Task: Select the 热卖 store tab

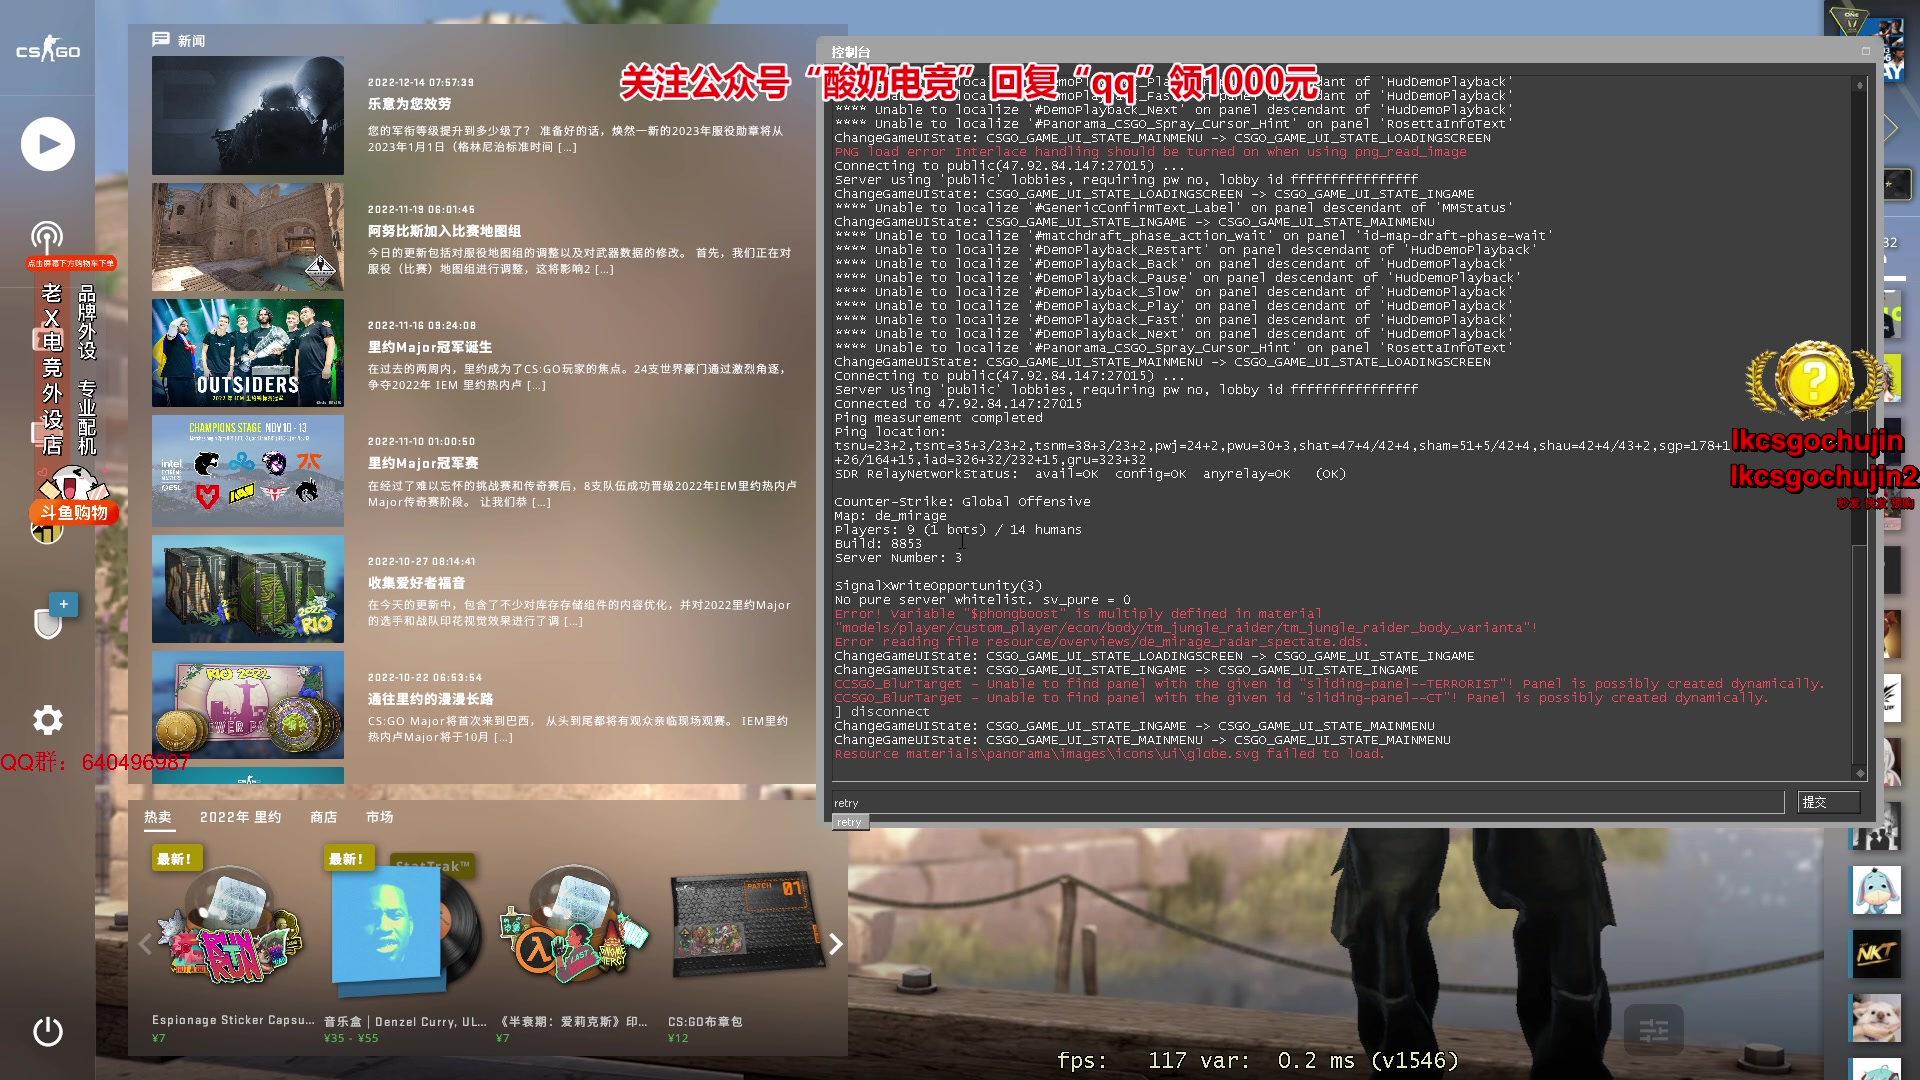Action: (x=158, y=817)
